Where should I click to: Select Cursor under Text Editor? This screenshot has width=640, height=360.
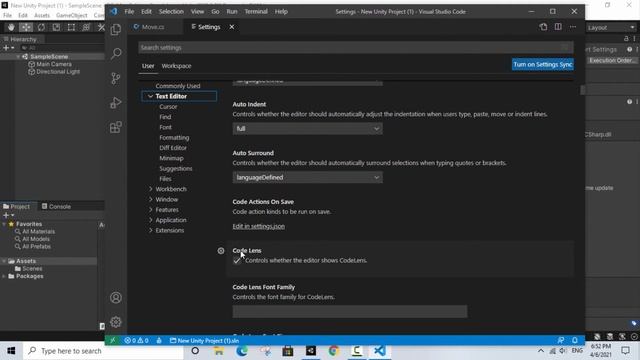168,107
